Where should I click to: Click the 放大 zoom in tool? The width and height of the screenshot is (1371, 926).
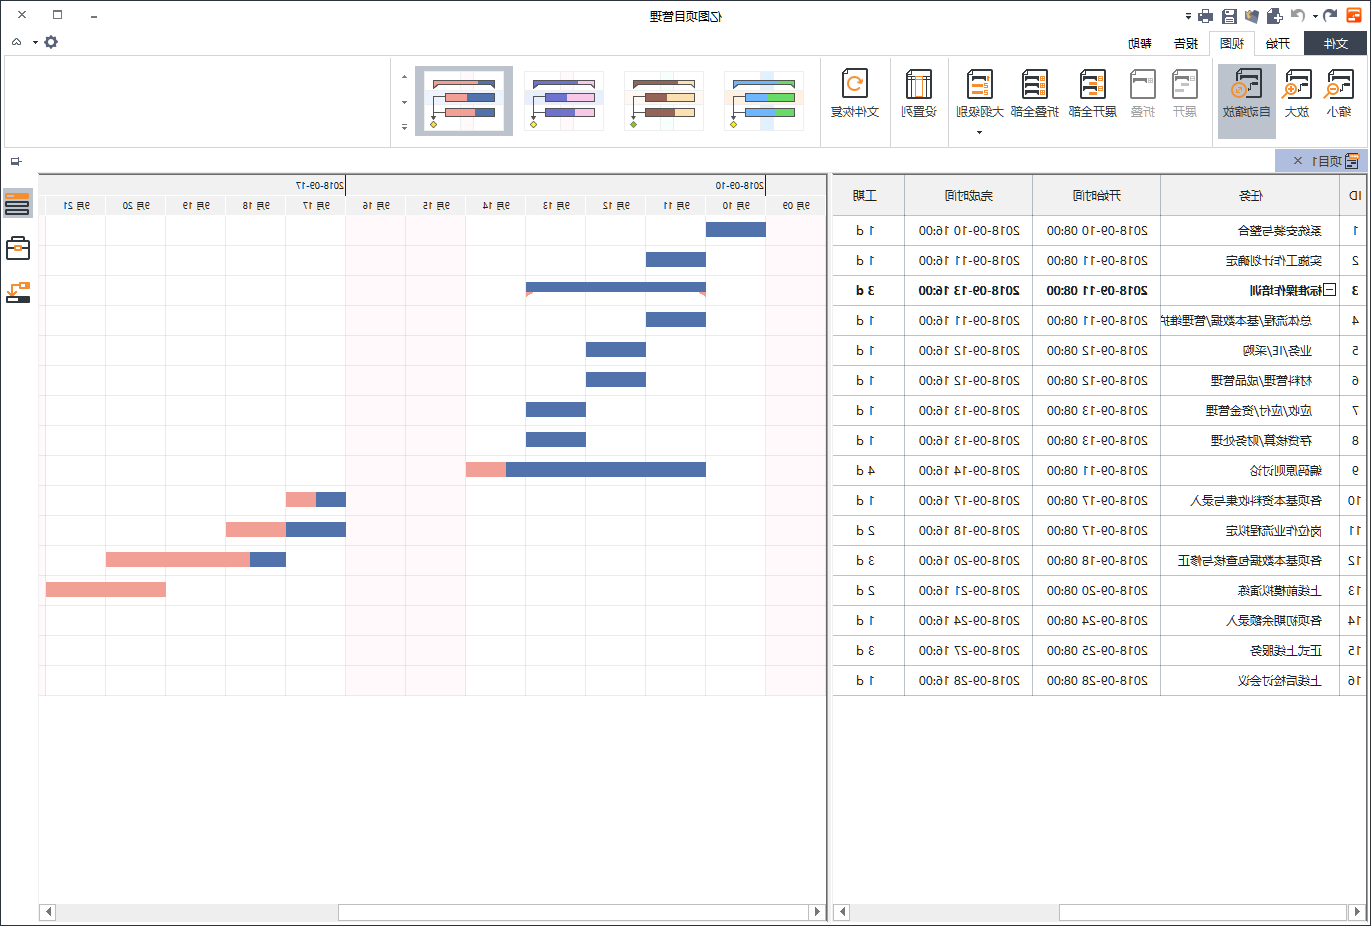point(1297,95)
